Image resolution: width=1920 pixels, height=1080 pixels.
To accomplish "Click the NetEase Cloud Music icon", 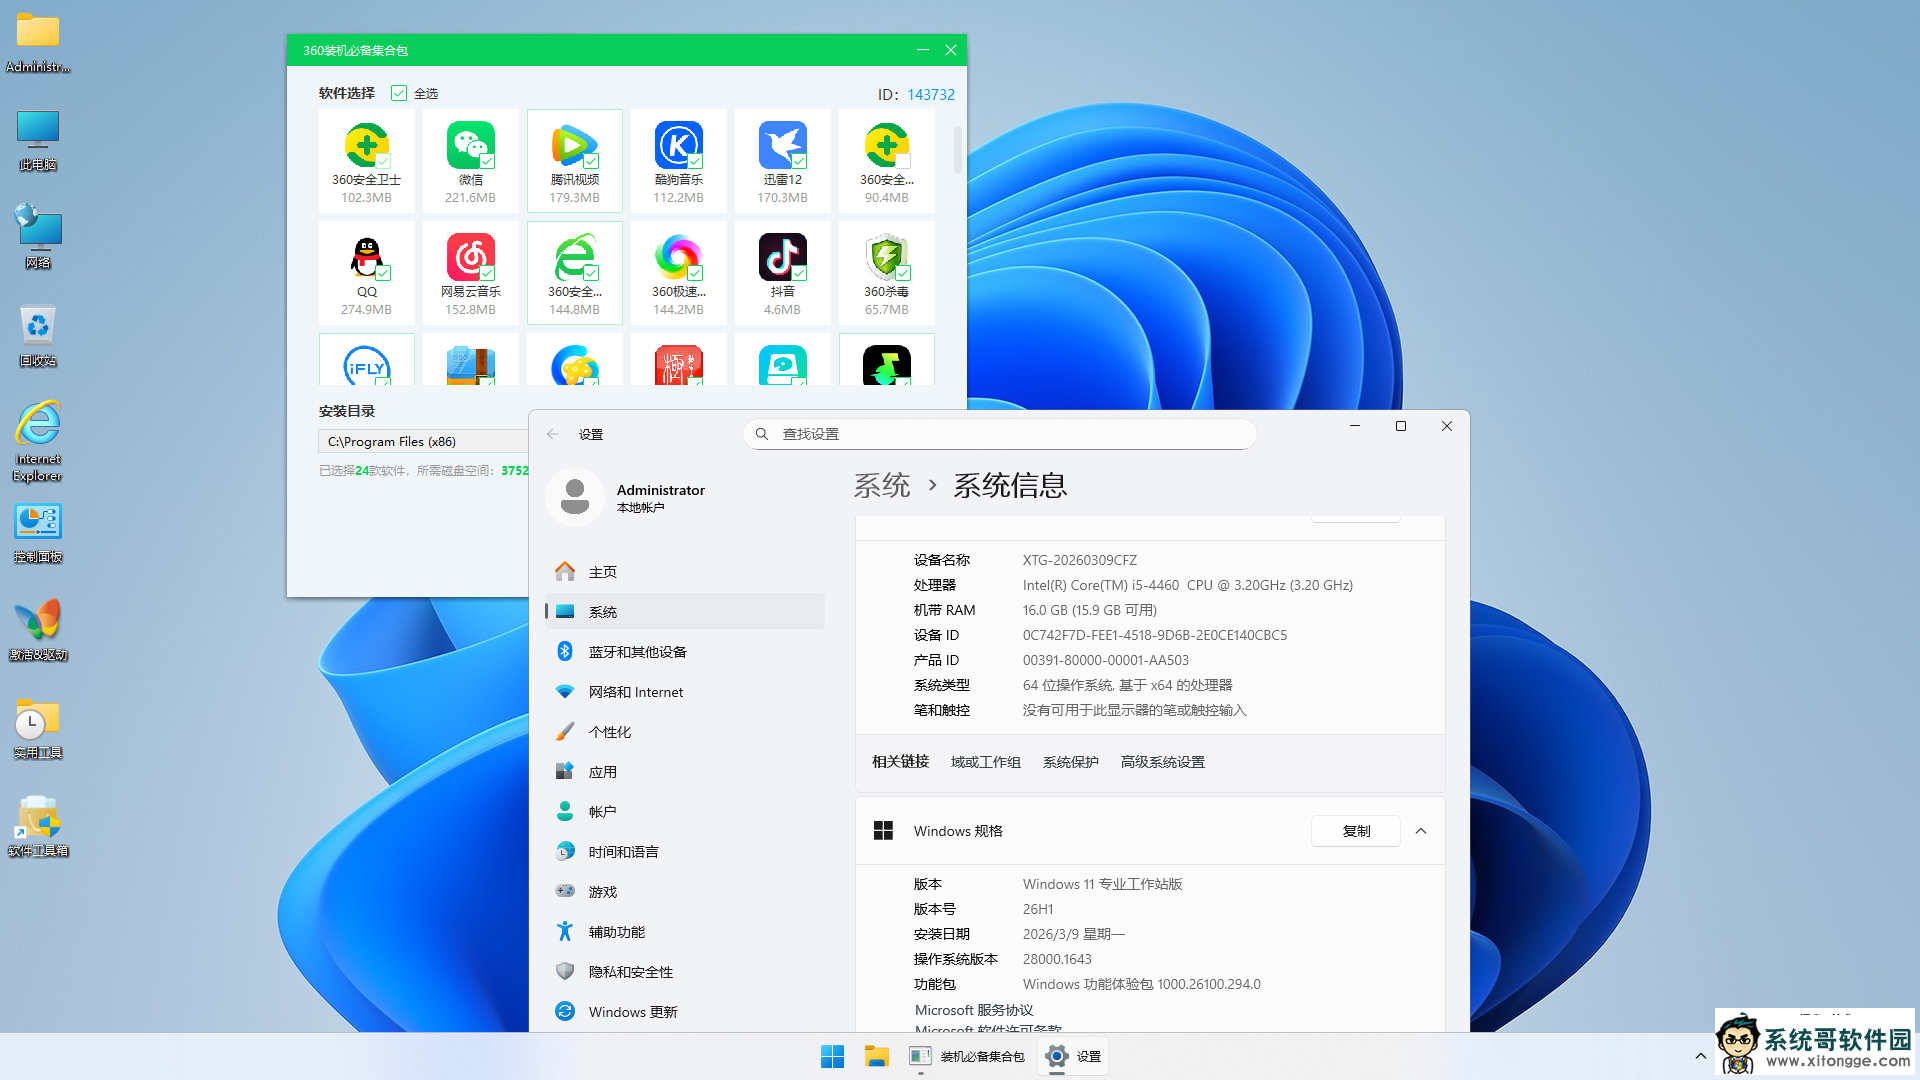I will tap(470, 258).
